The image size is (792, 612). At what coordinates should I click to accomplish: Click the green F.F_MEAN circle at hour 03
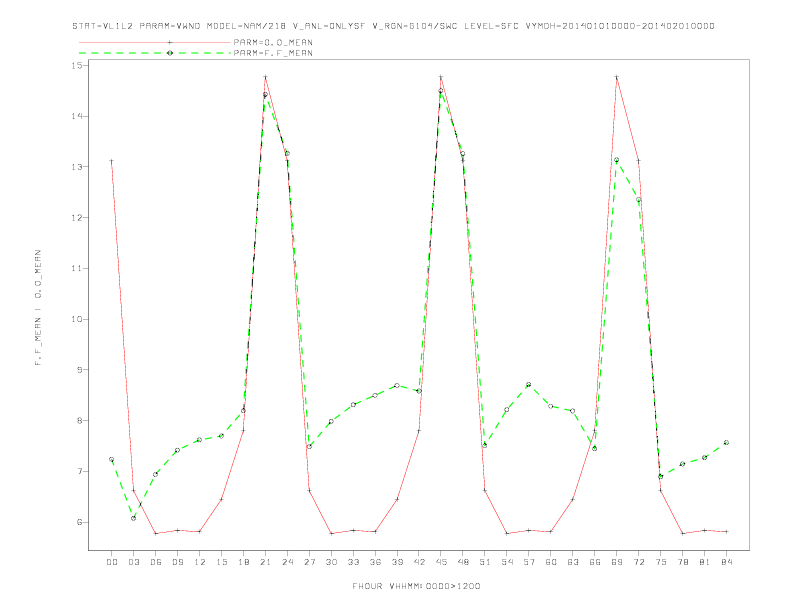(133, 518)
